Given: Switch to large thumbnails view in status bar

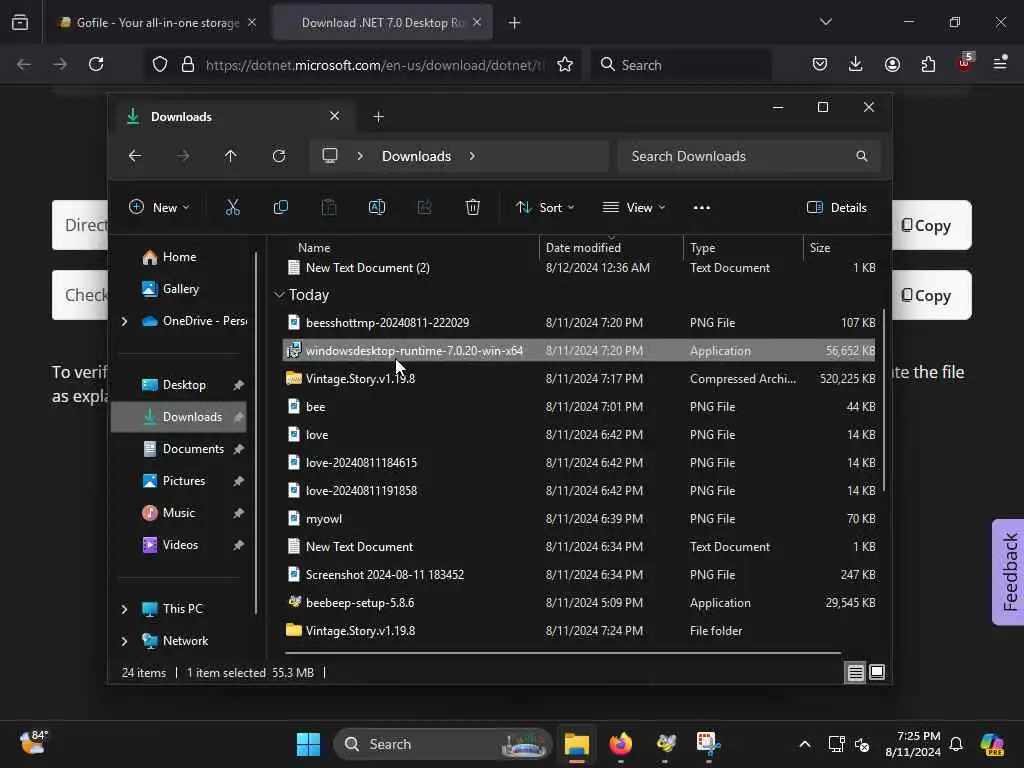Looking at the screenshot, I should point(877,672).
